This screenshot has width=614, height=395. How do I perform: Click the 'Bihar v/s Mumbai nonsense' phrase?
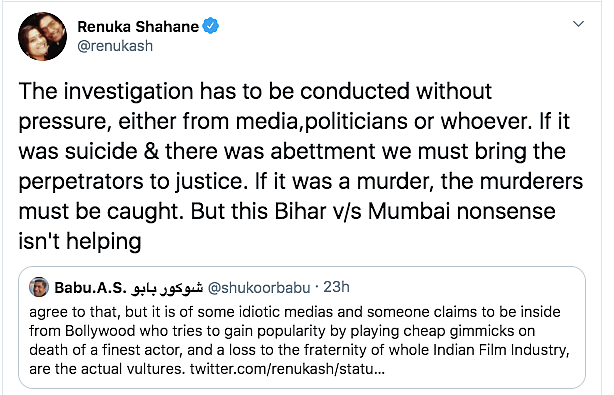click(x=415, y=212)
